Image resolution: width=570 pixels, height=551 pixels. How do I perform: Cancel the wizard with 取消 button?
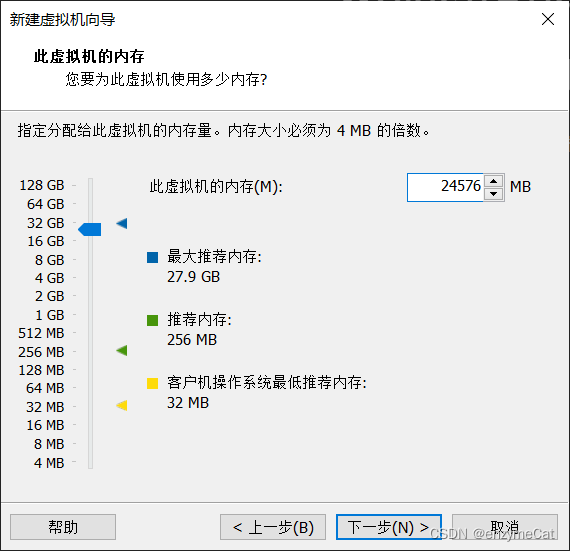[x=505, y=527]
